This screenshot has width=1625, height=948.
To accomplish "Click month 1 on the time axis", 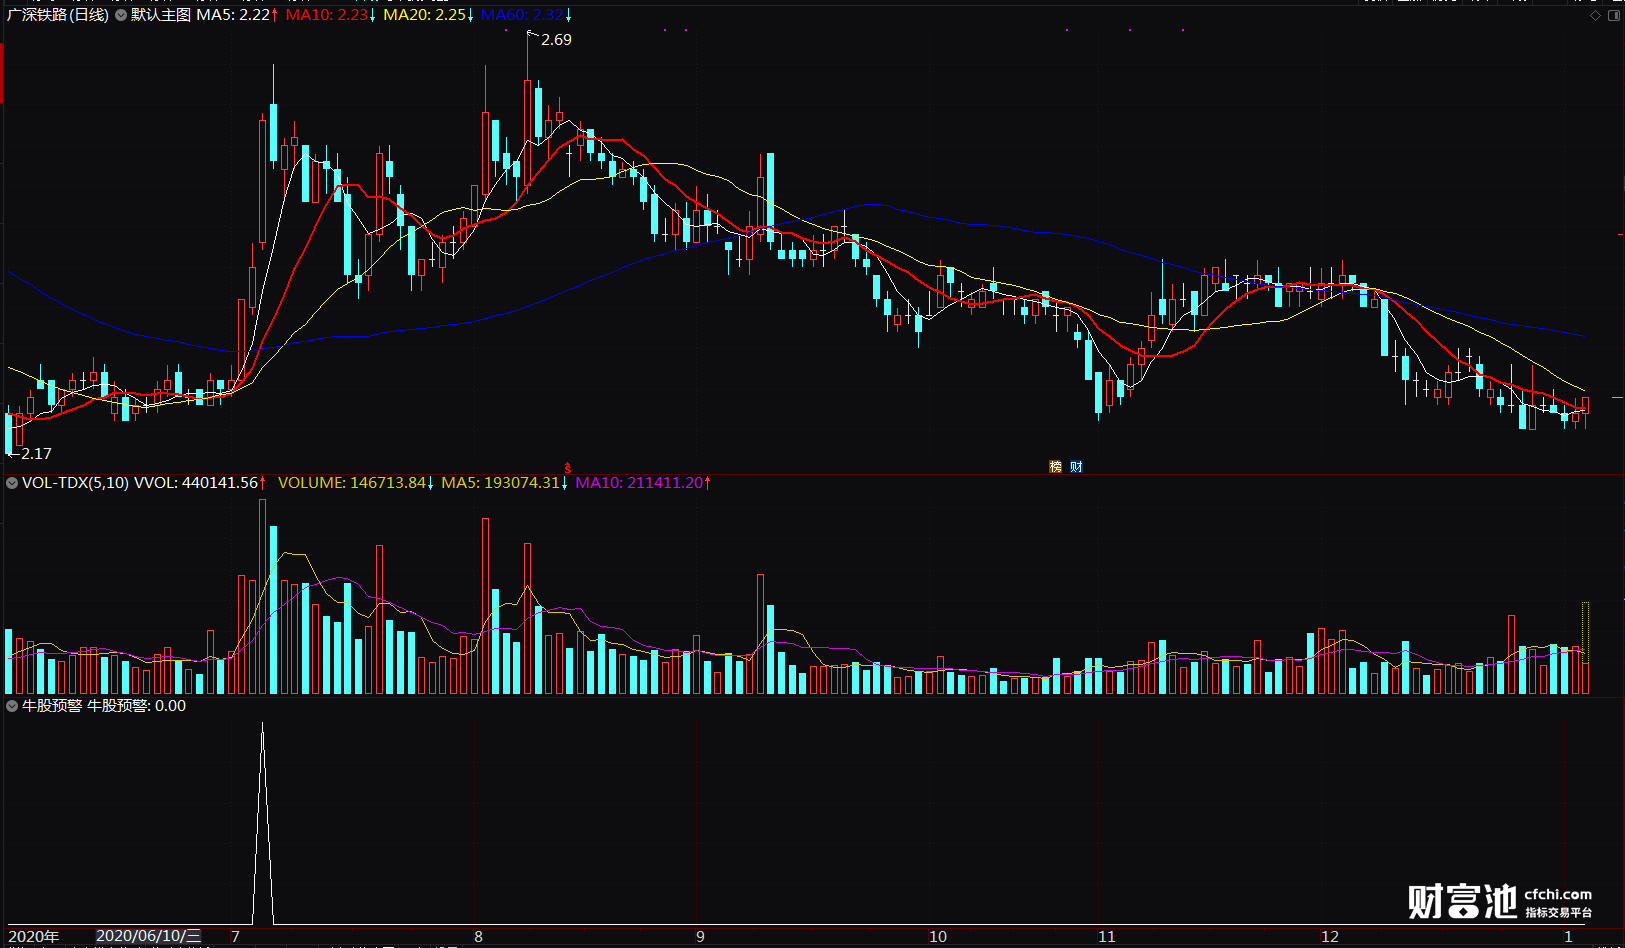I will pyautogui.click(x=1568, y=937).
